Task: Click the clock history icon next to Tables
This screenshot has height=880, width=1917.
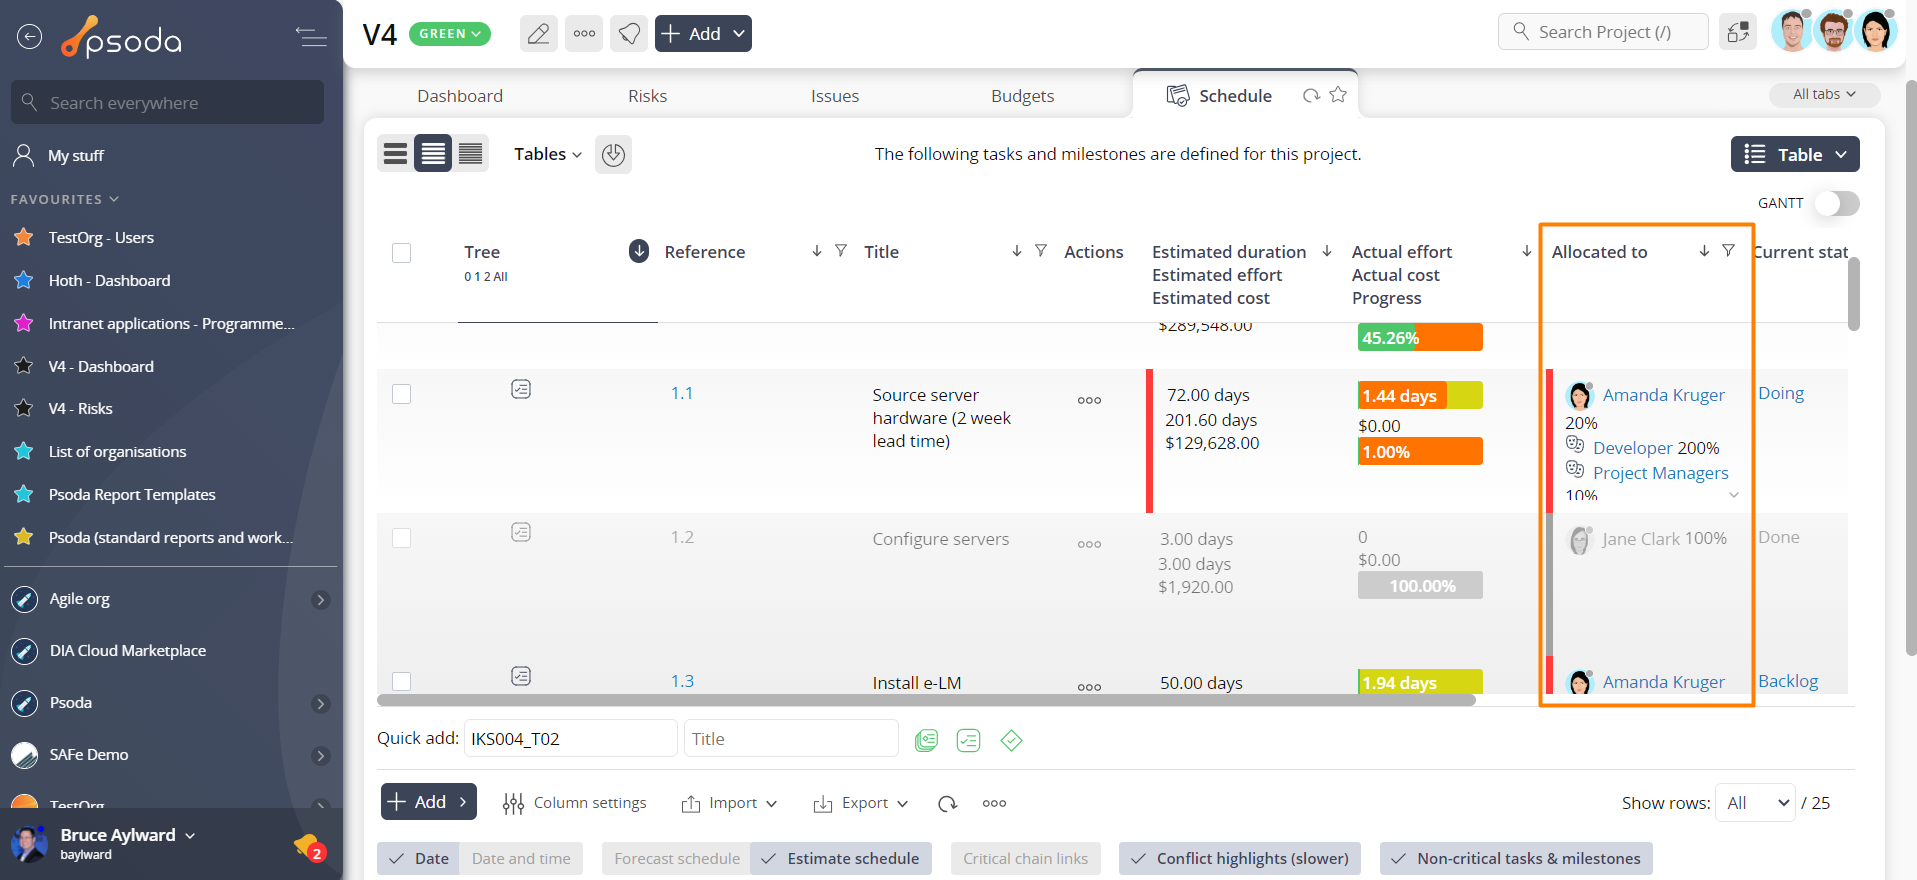Action: click(614, 155)
